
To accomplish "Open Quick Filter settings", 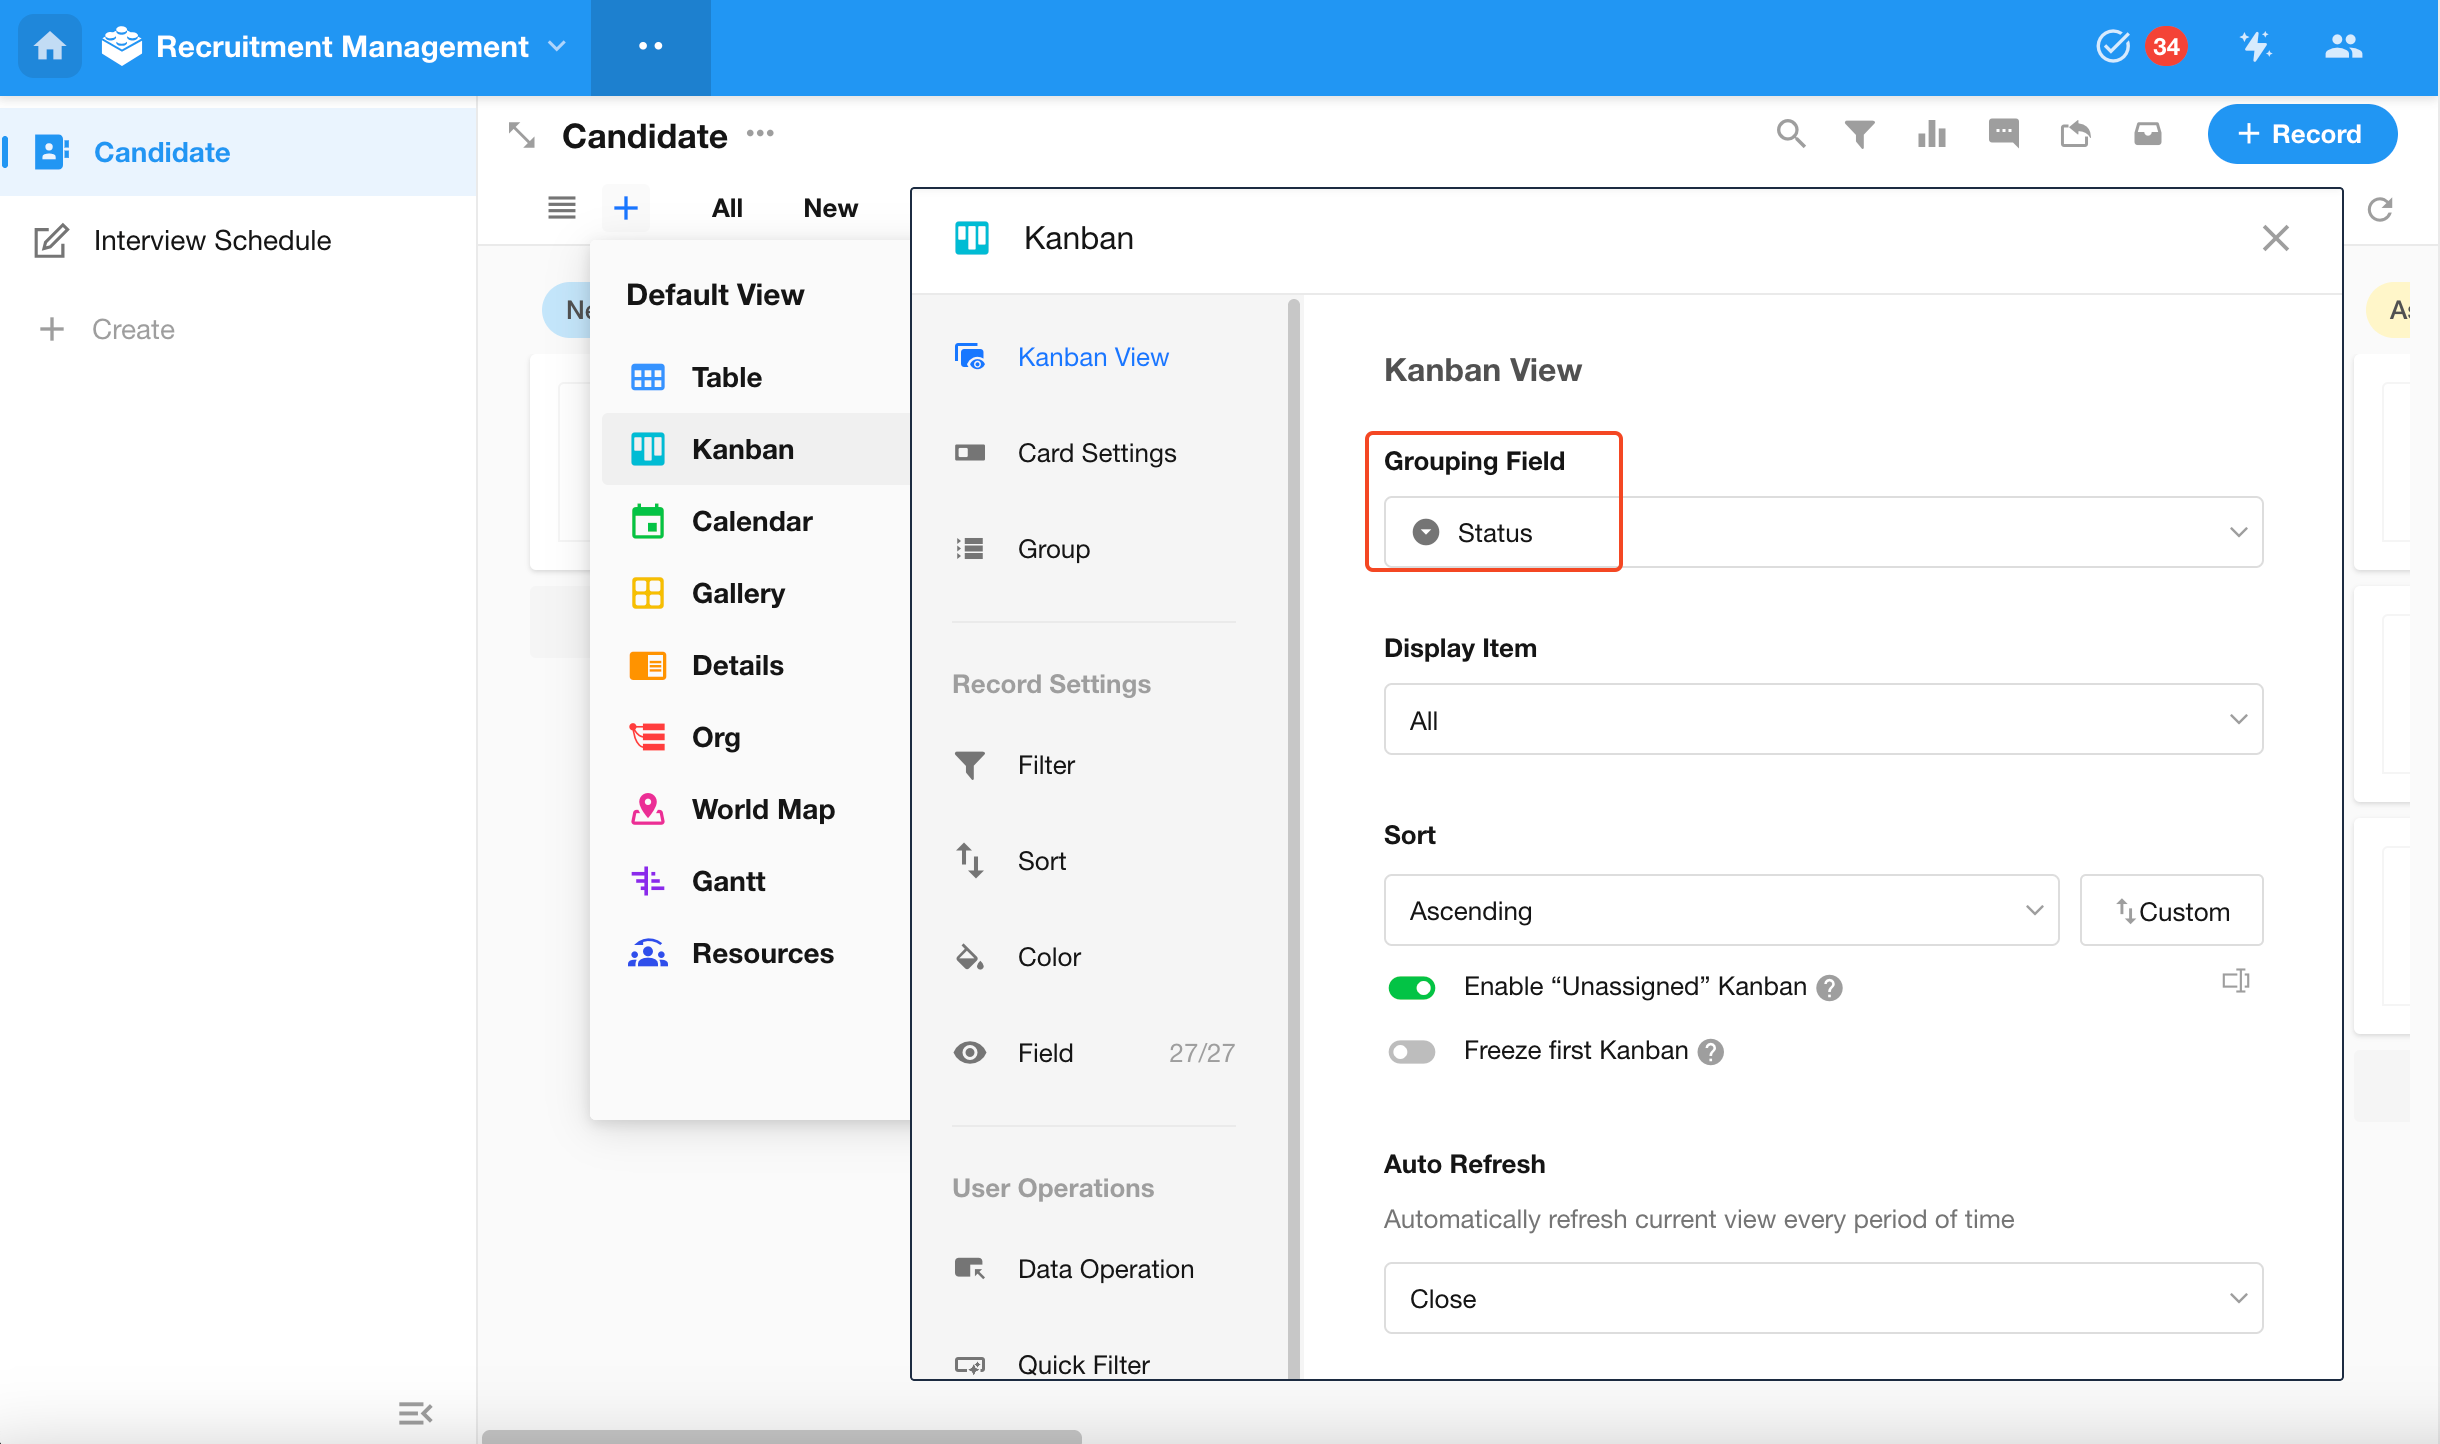I will (1095, 1364).
